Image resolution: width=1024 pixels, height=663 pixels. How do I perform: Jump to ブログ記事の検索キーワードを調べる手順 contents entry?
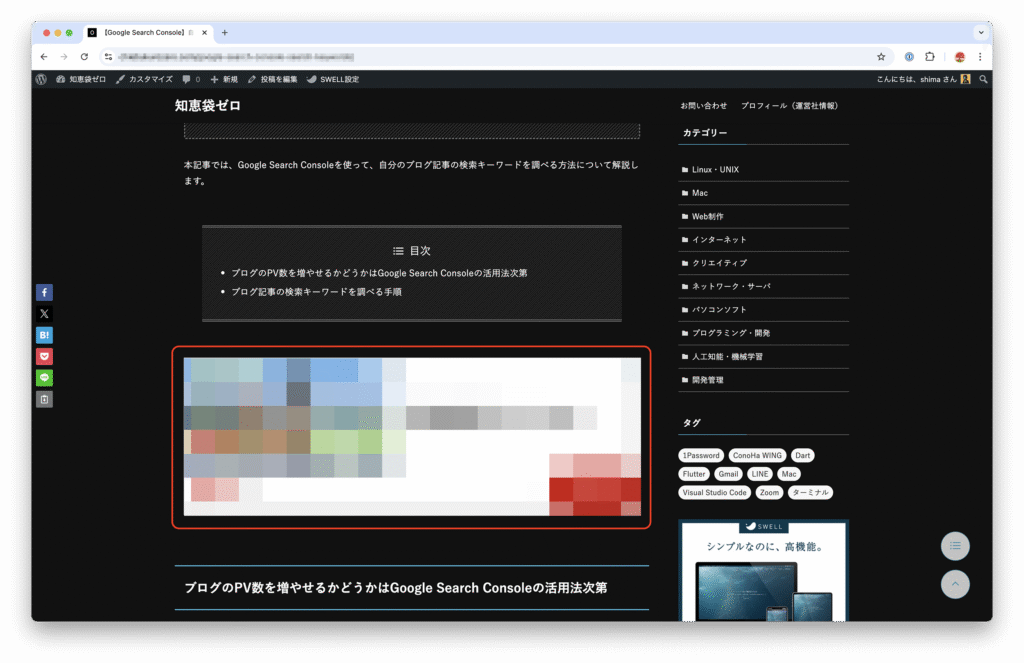(316, 292)
